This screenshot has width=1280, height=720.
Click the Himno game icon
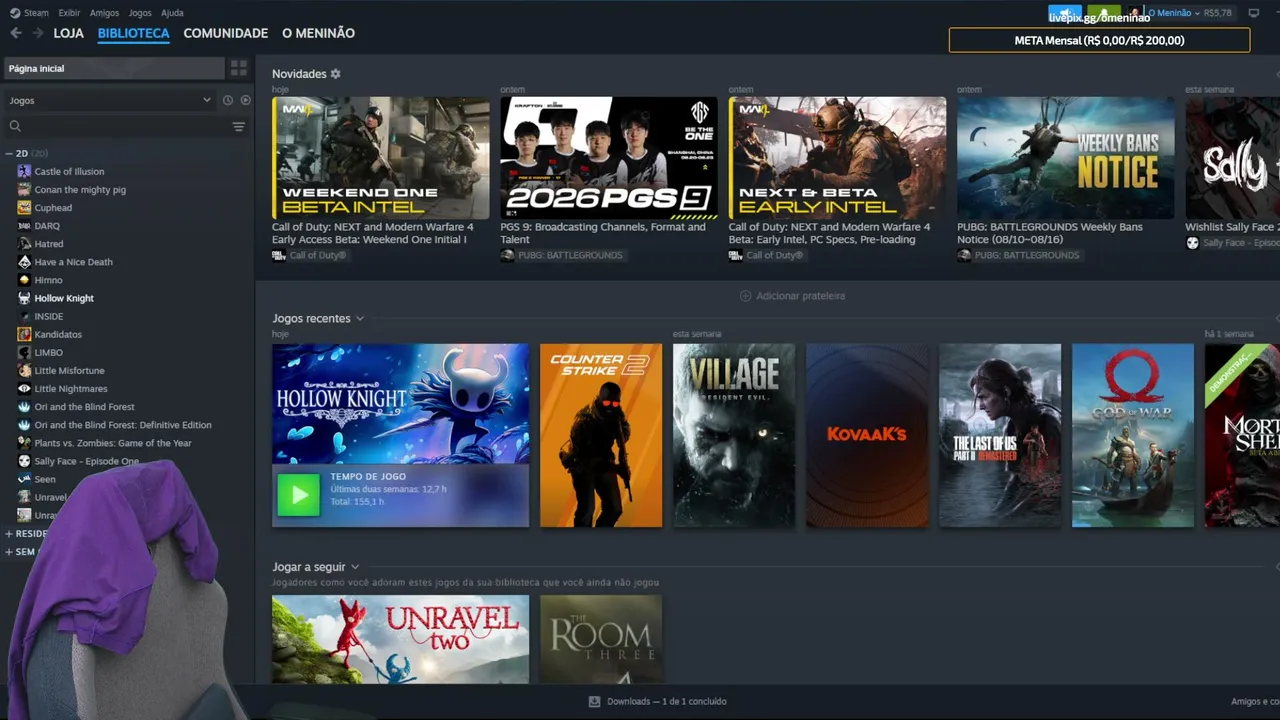(24, 280)
